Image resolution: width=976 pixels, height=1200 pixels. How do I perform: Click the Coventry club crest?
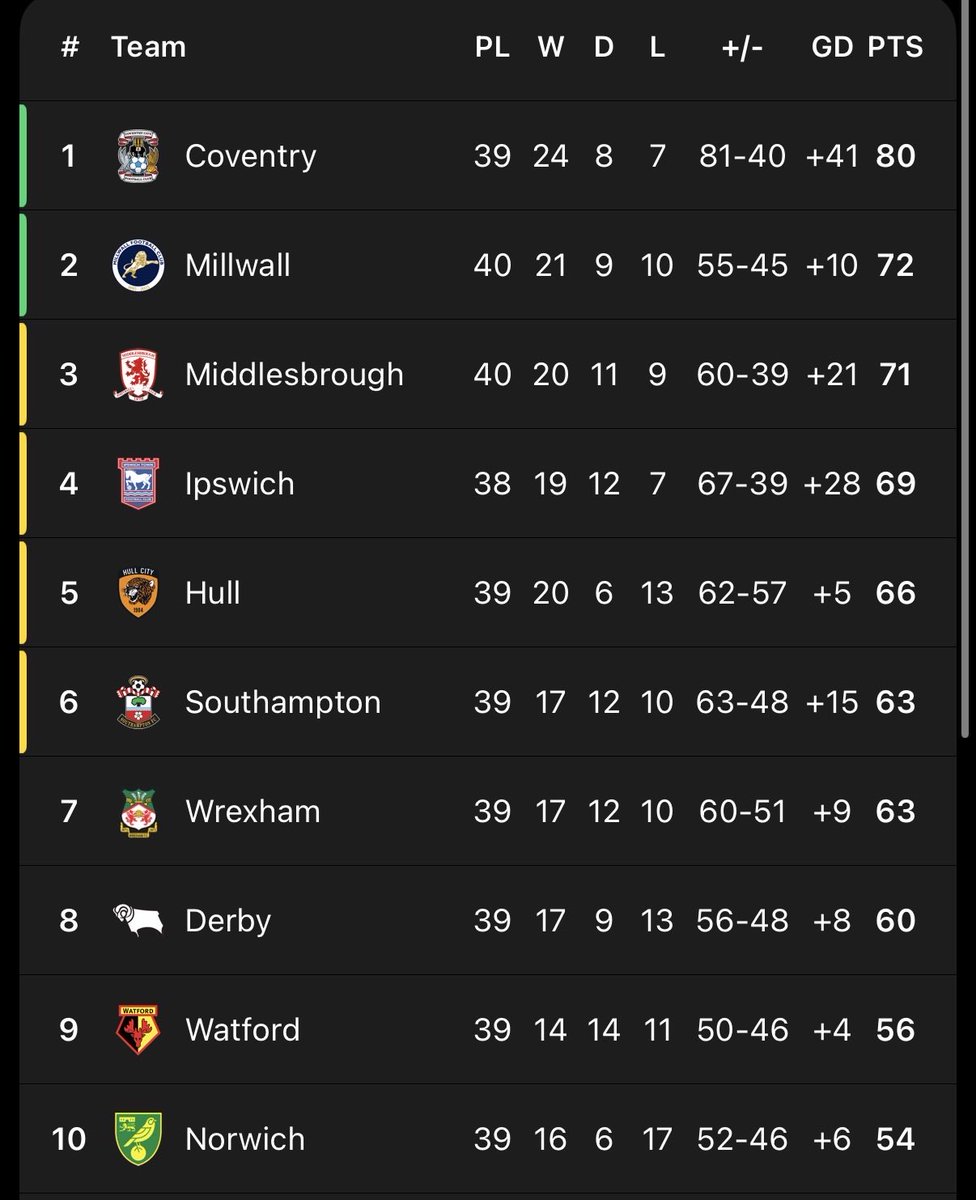(x=138, y=156)
